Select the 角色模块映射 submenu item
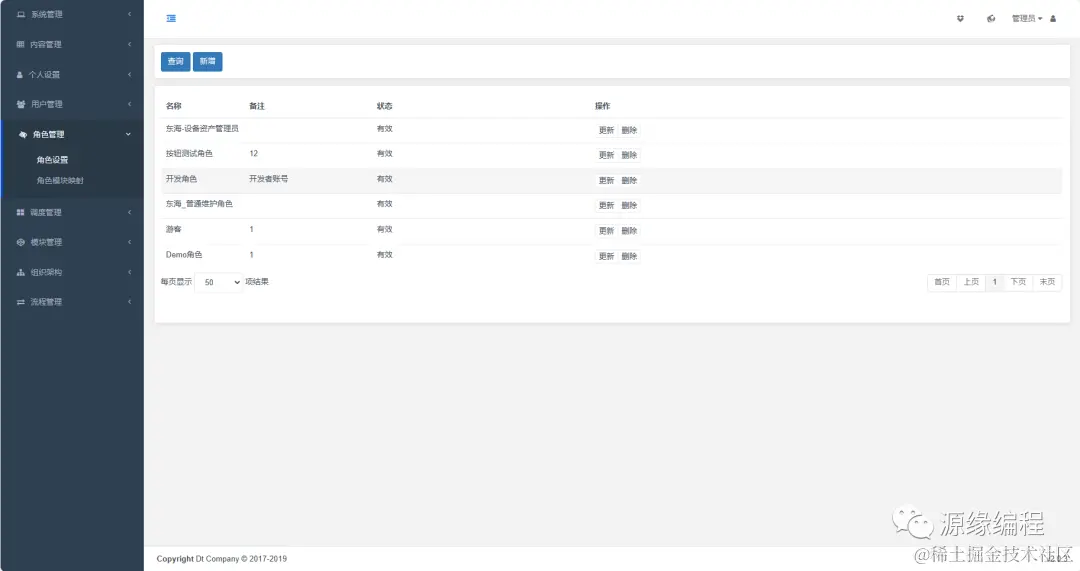The width and height of the screenshot is (1080, 571). point(60,180)
